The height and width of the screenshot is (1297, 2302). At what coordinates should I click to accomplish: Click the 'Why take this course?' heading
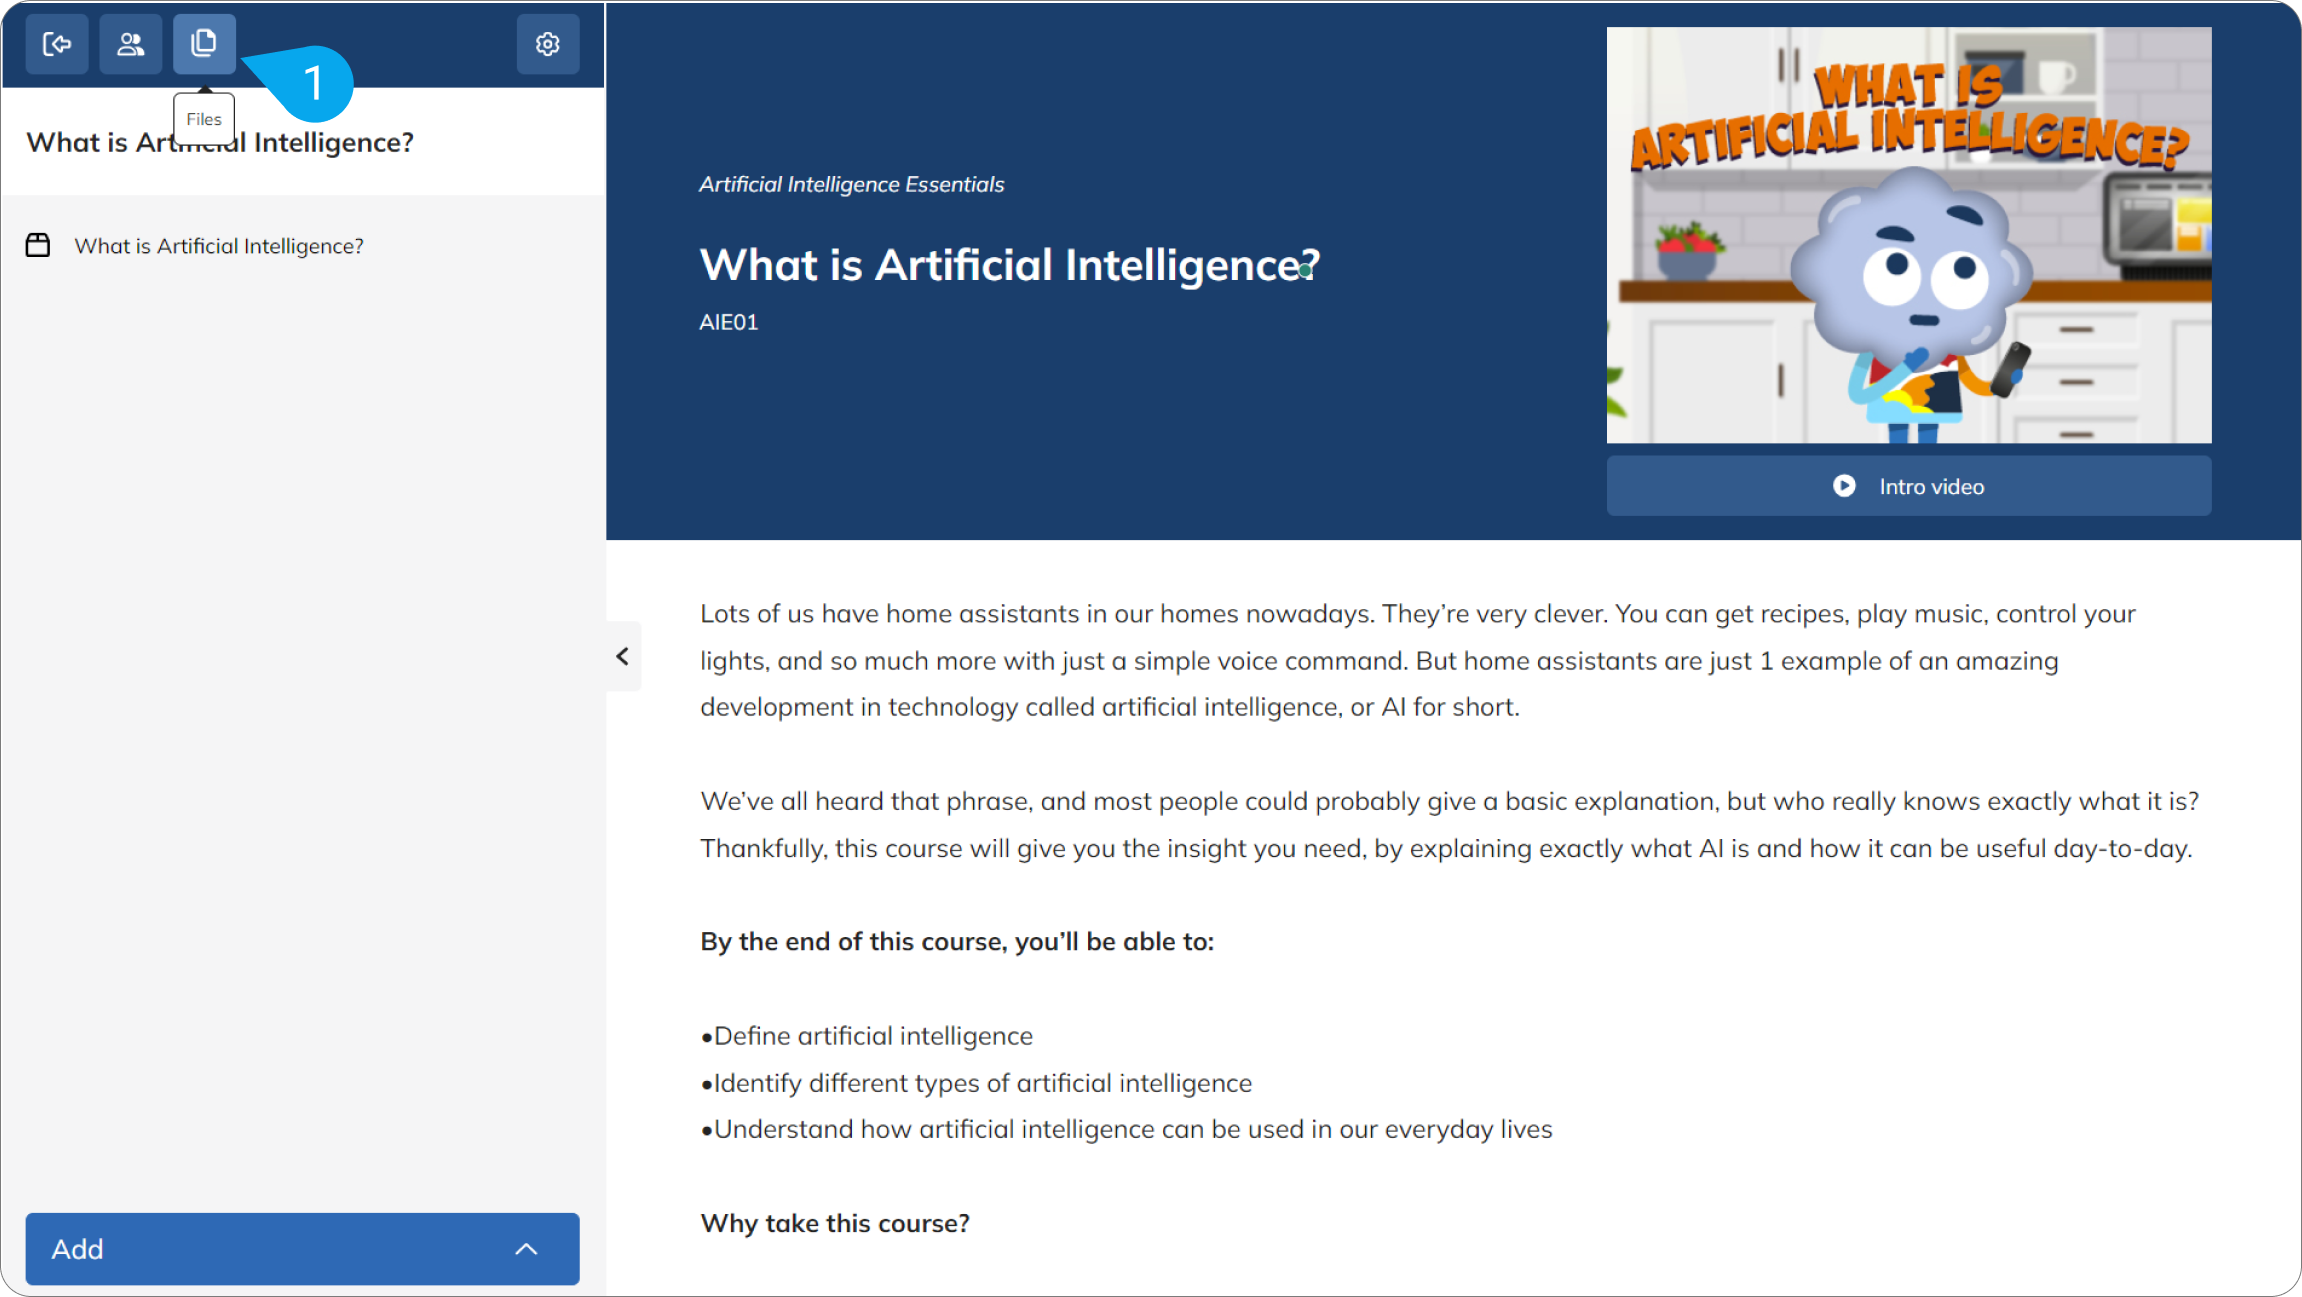(835, 1223)
